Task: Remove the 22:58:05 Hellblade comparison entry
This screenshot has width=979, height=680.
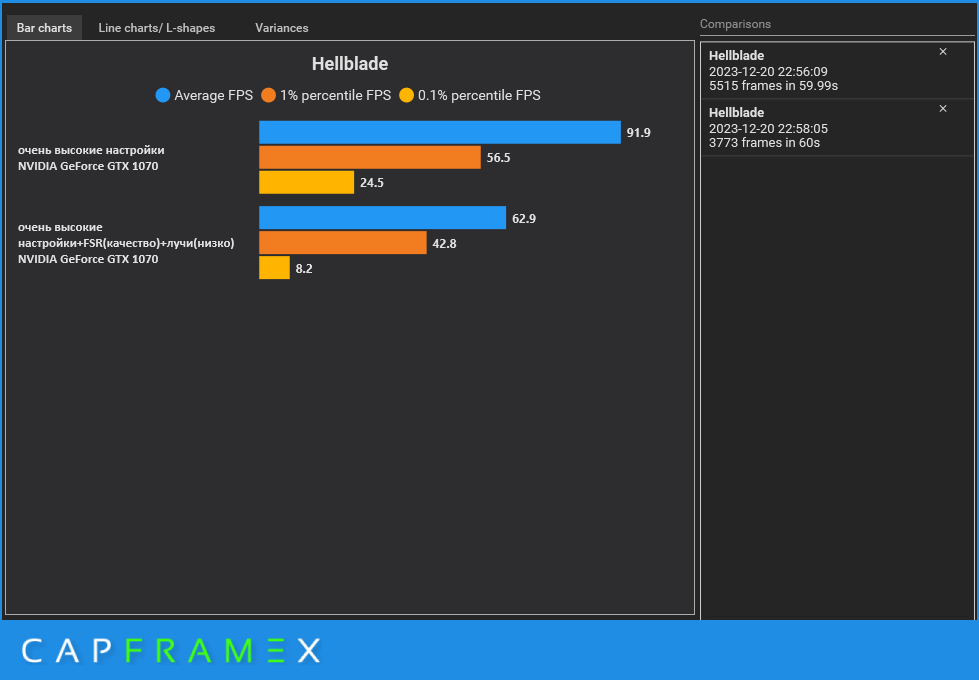Action: [x=943, y=109]
